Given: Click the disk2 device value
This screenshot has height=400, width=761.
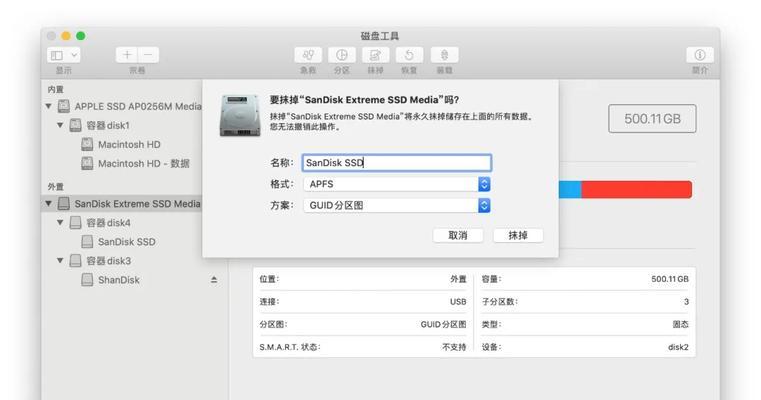Looking at the screenshot, I should click(x=678, y=347).
